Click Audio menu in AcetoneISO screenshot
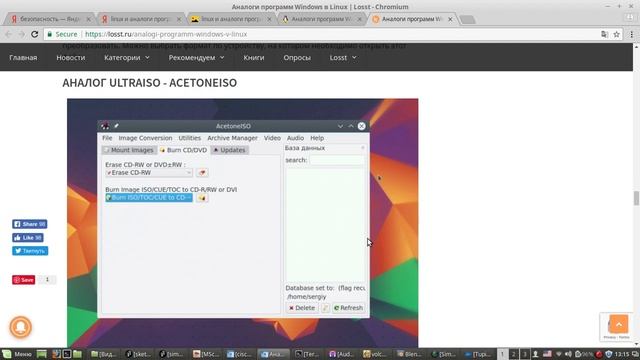The image size is (640, 360). click(x=295, y=138)
